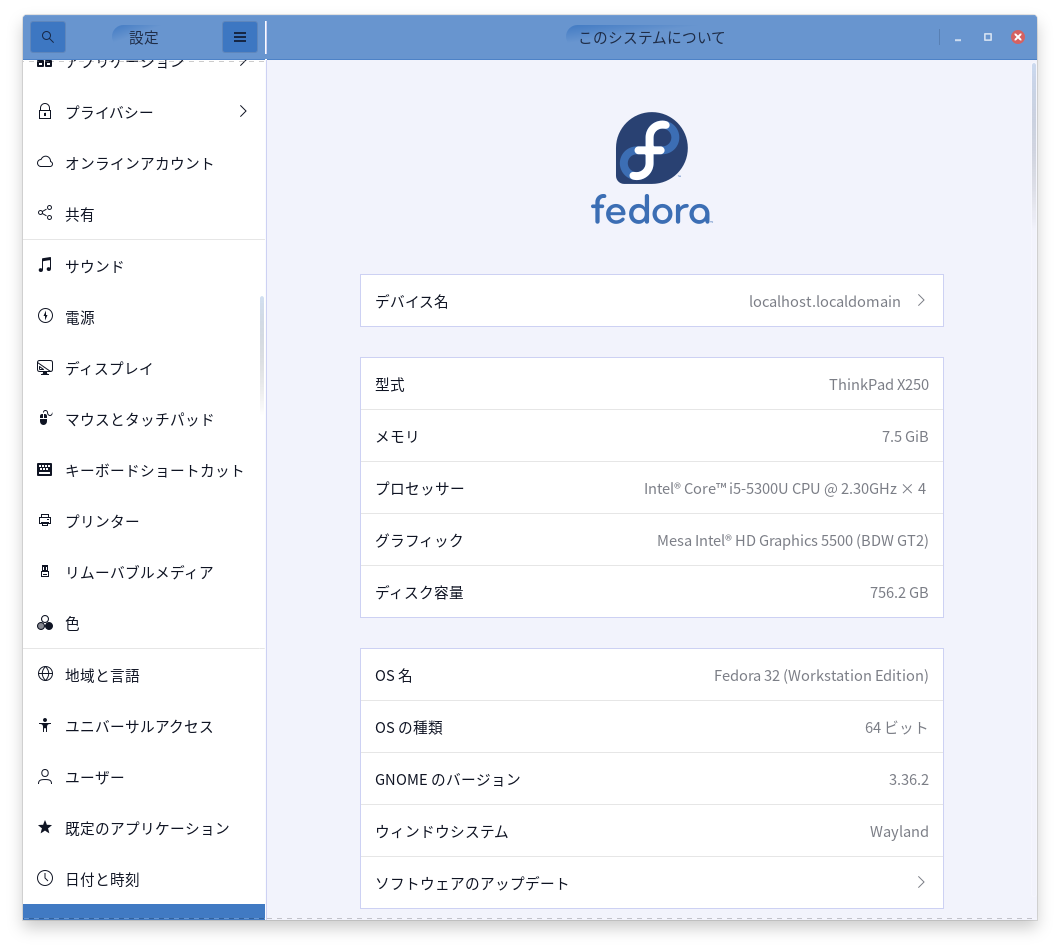Open the オンラインアカウント panel

(144, 163)
